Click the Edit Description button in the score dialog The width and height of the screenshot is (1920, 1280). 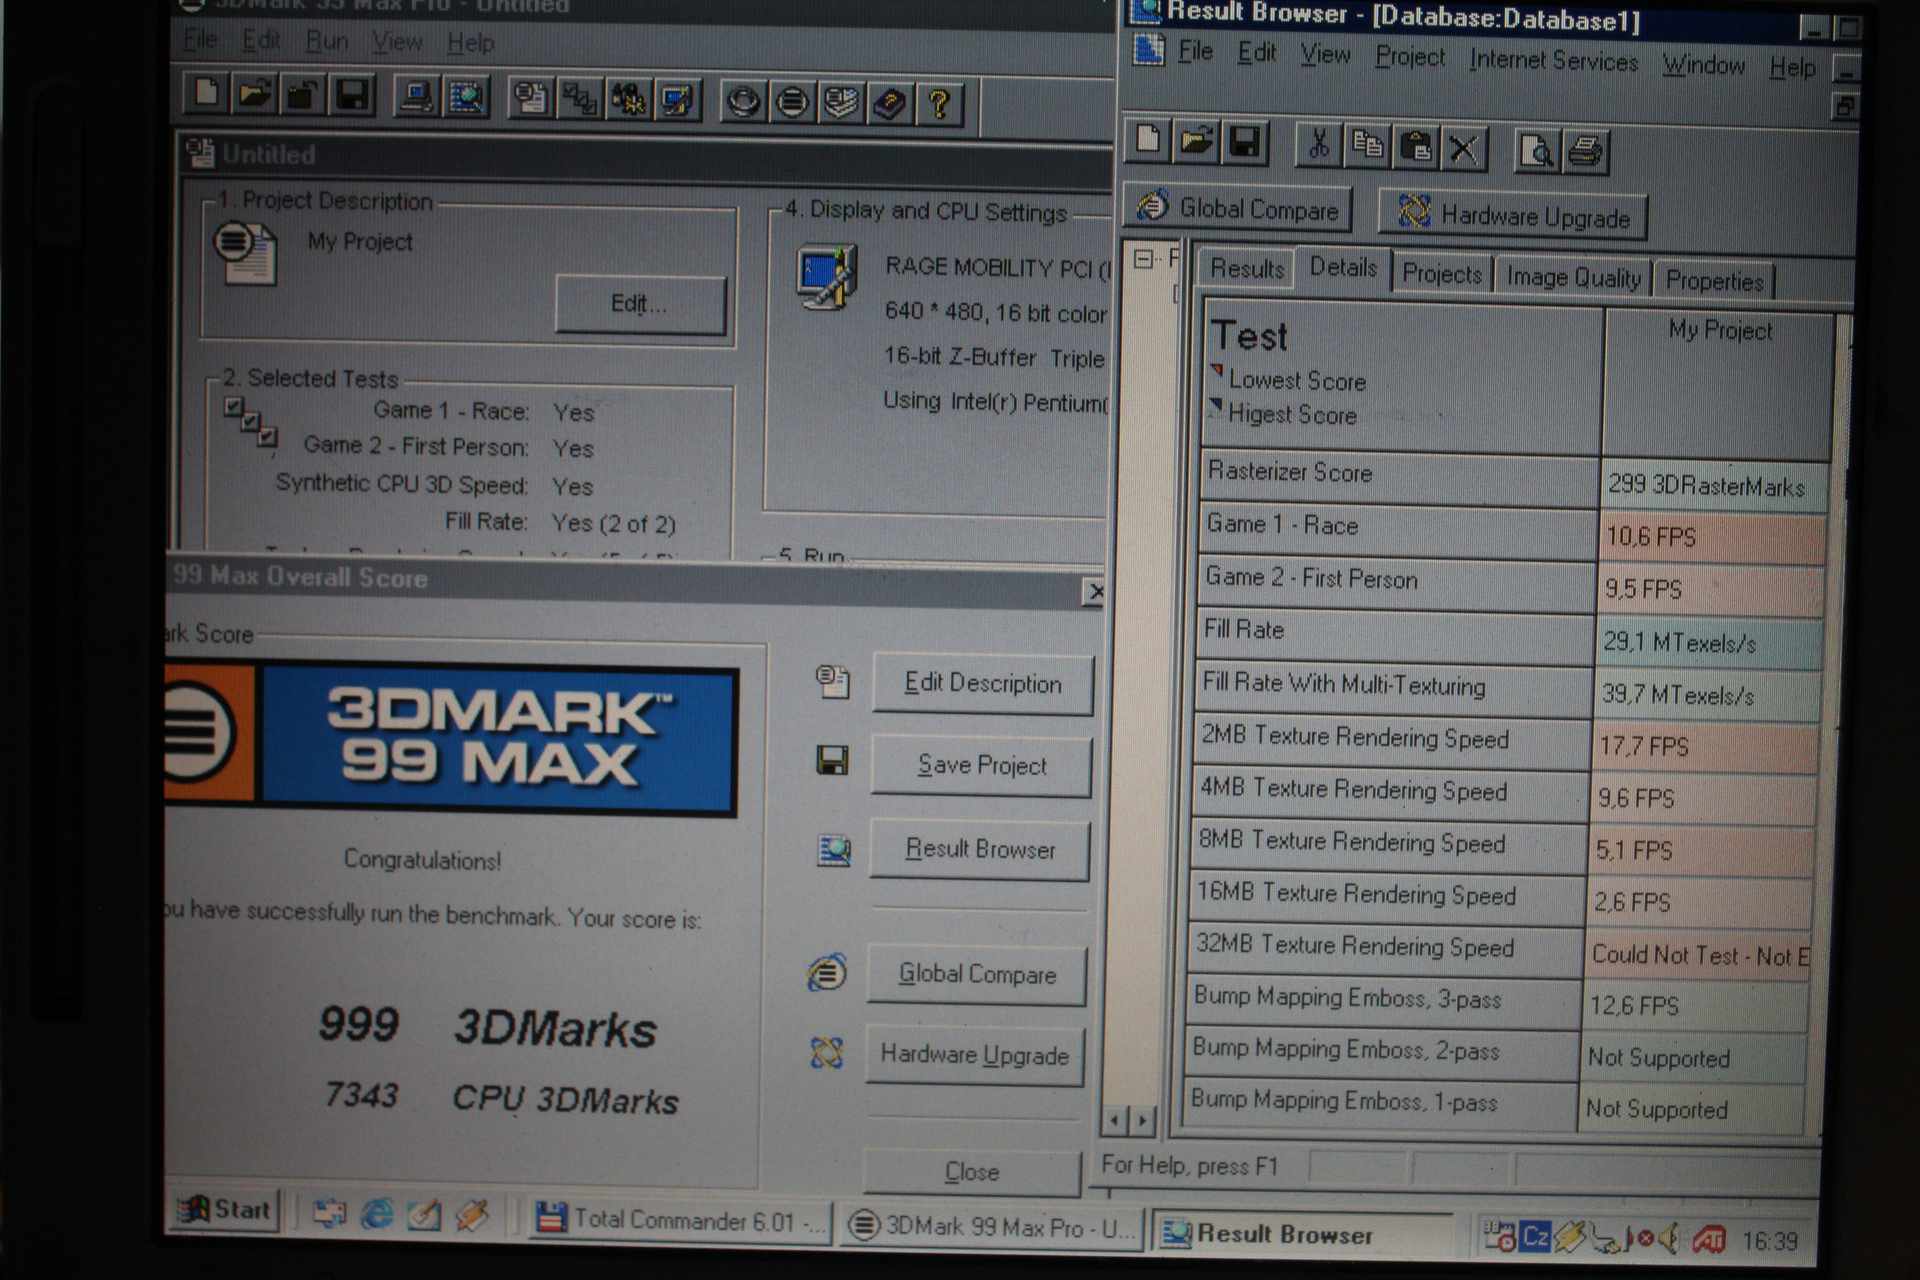[x=982, y=683]
